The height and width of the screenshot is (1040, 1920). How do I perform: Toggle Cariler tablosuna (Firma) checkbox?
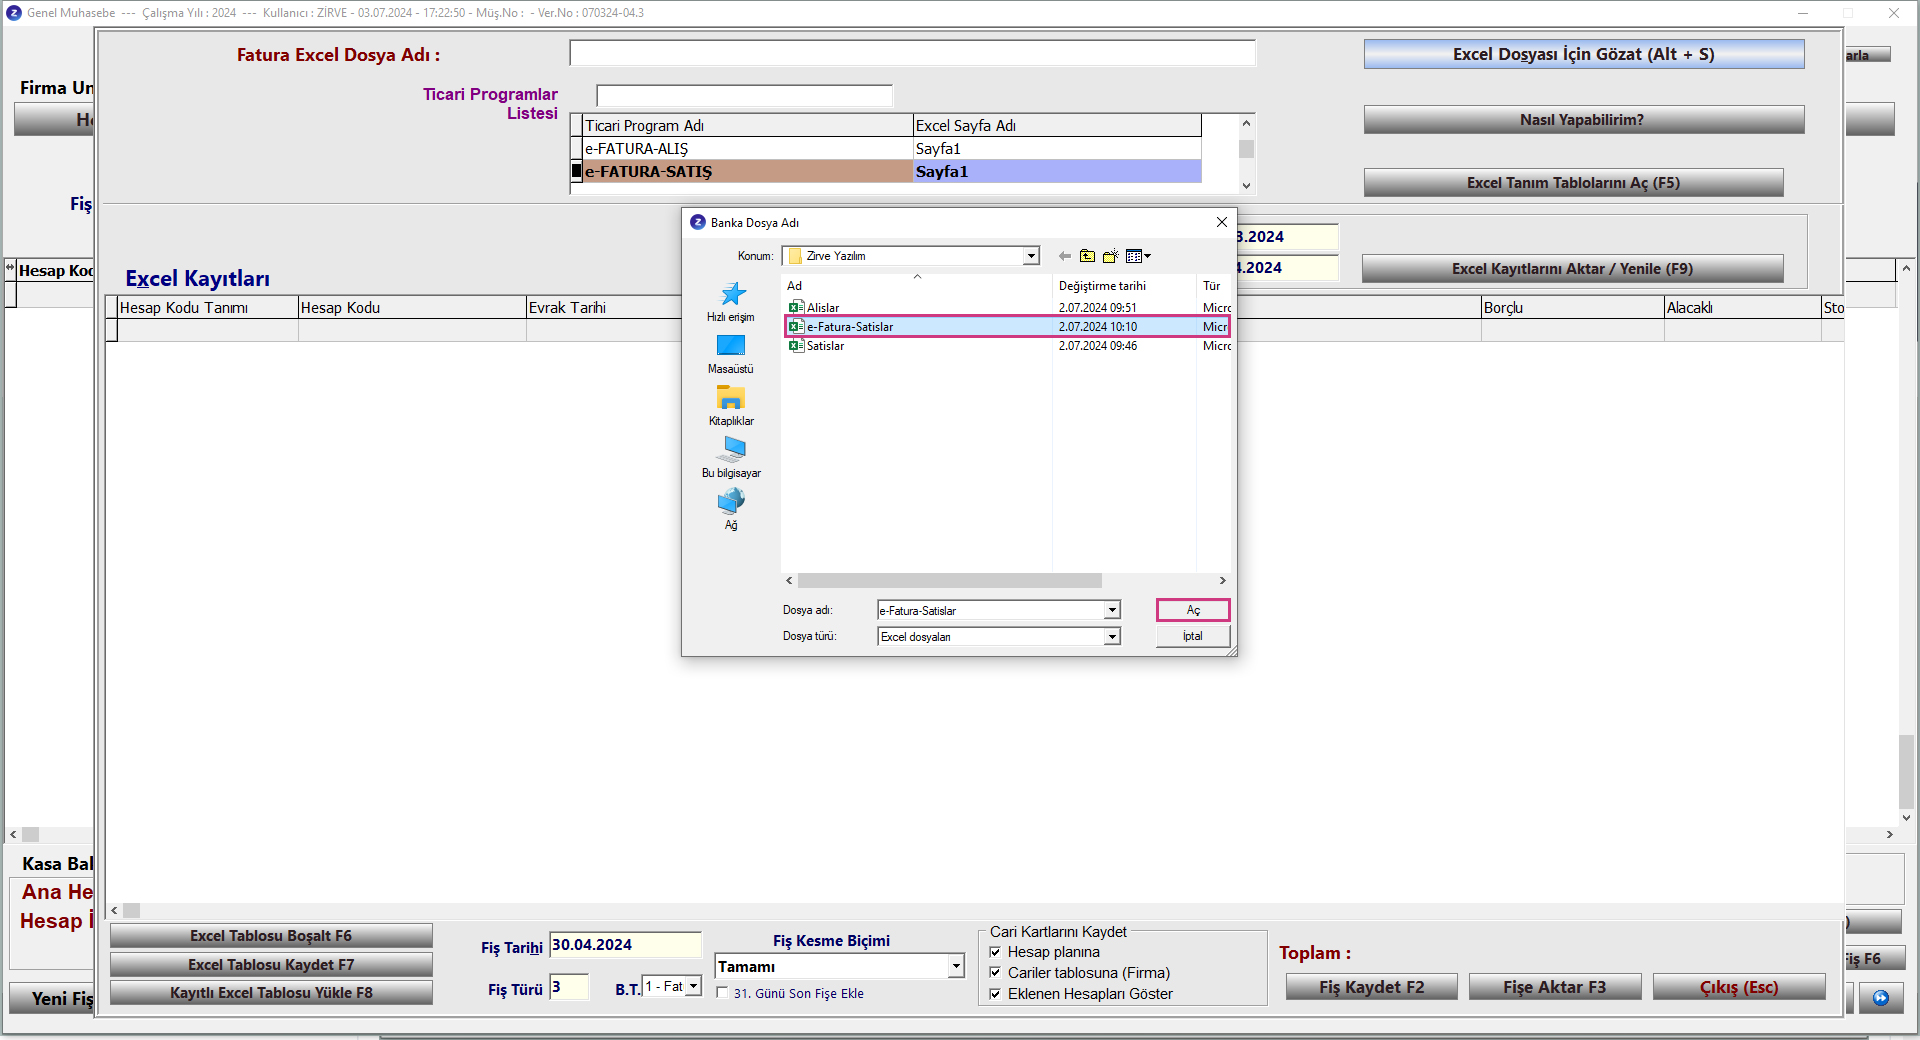[x=995, y=973]
